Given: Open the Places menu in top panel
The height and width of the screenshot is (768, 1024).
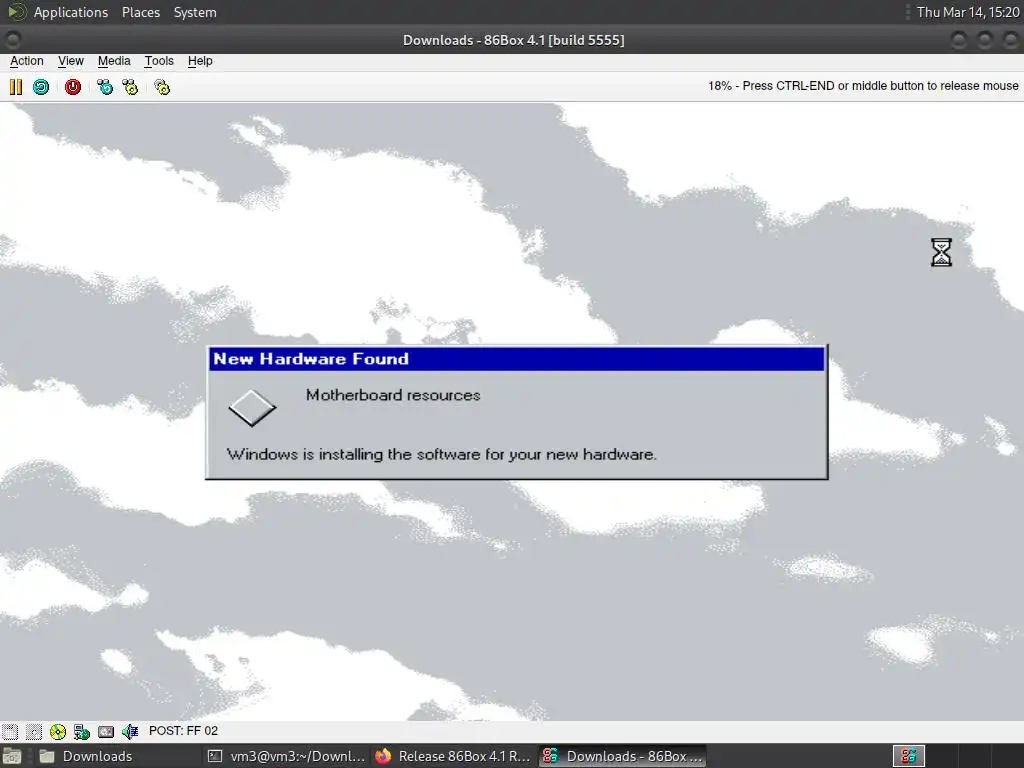Looking at the screenshot, I should [x=141, y=12].
